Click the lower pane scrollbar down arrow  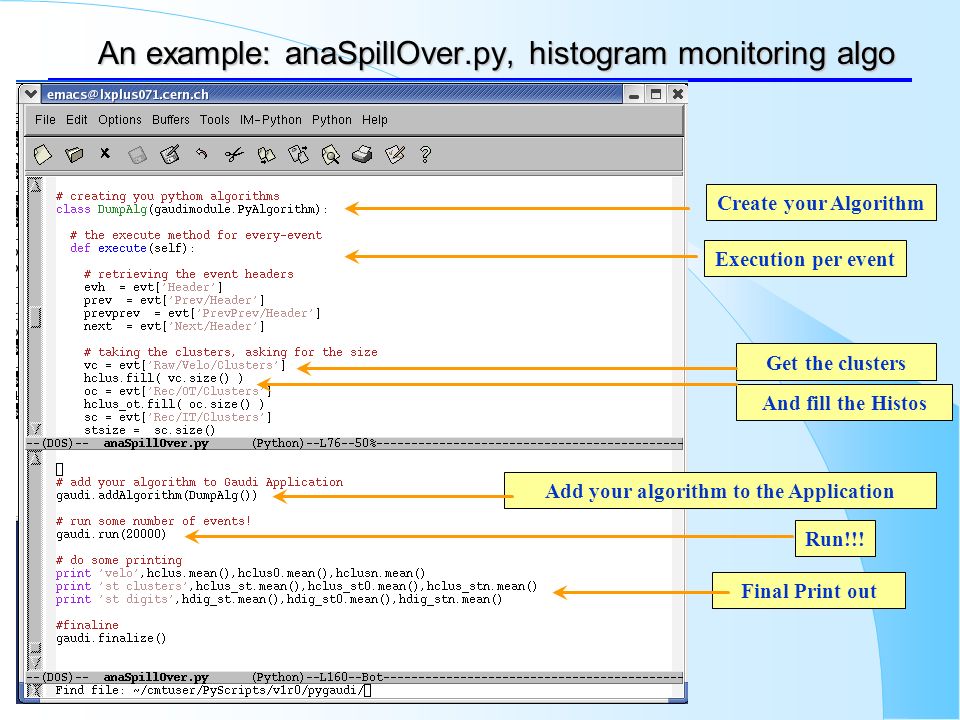coord(36,662)
